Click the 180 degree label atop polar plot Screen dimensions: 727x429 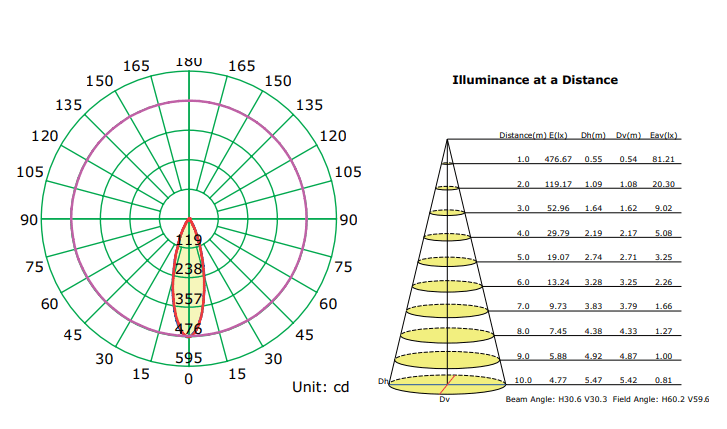tap(189, 62)
